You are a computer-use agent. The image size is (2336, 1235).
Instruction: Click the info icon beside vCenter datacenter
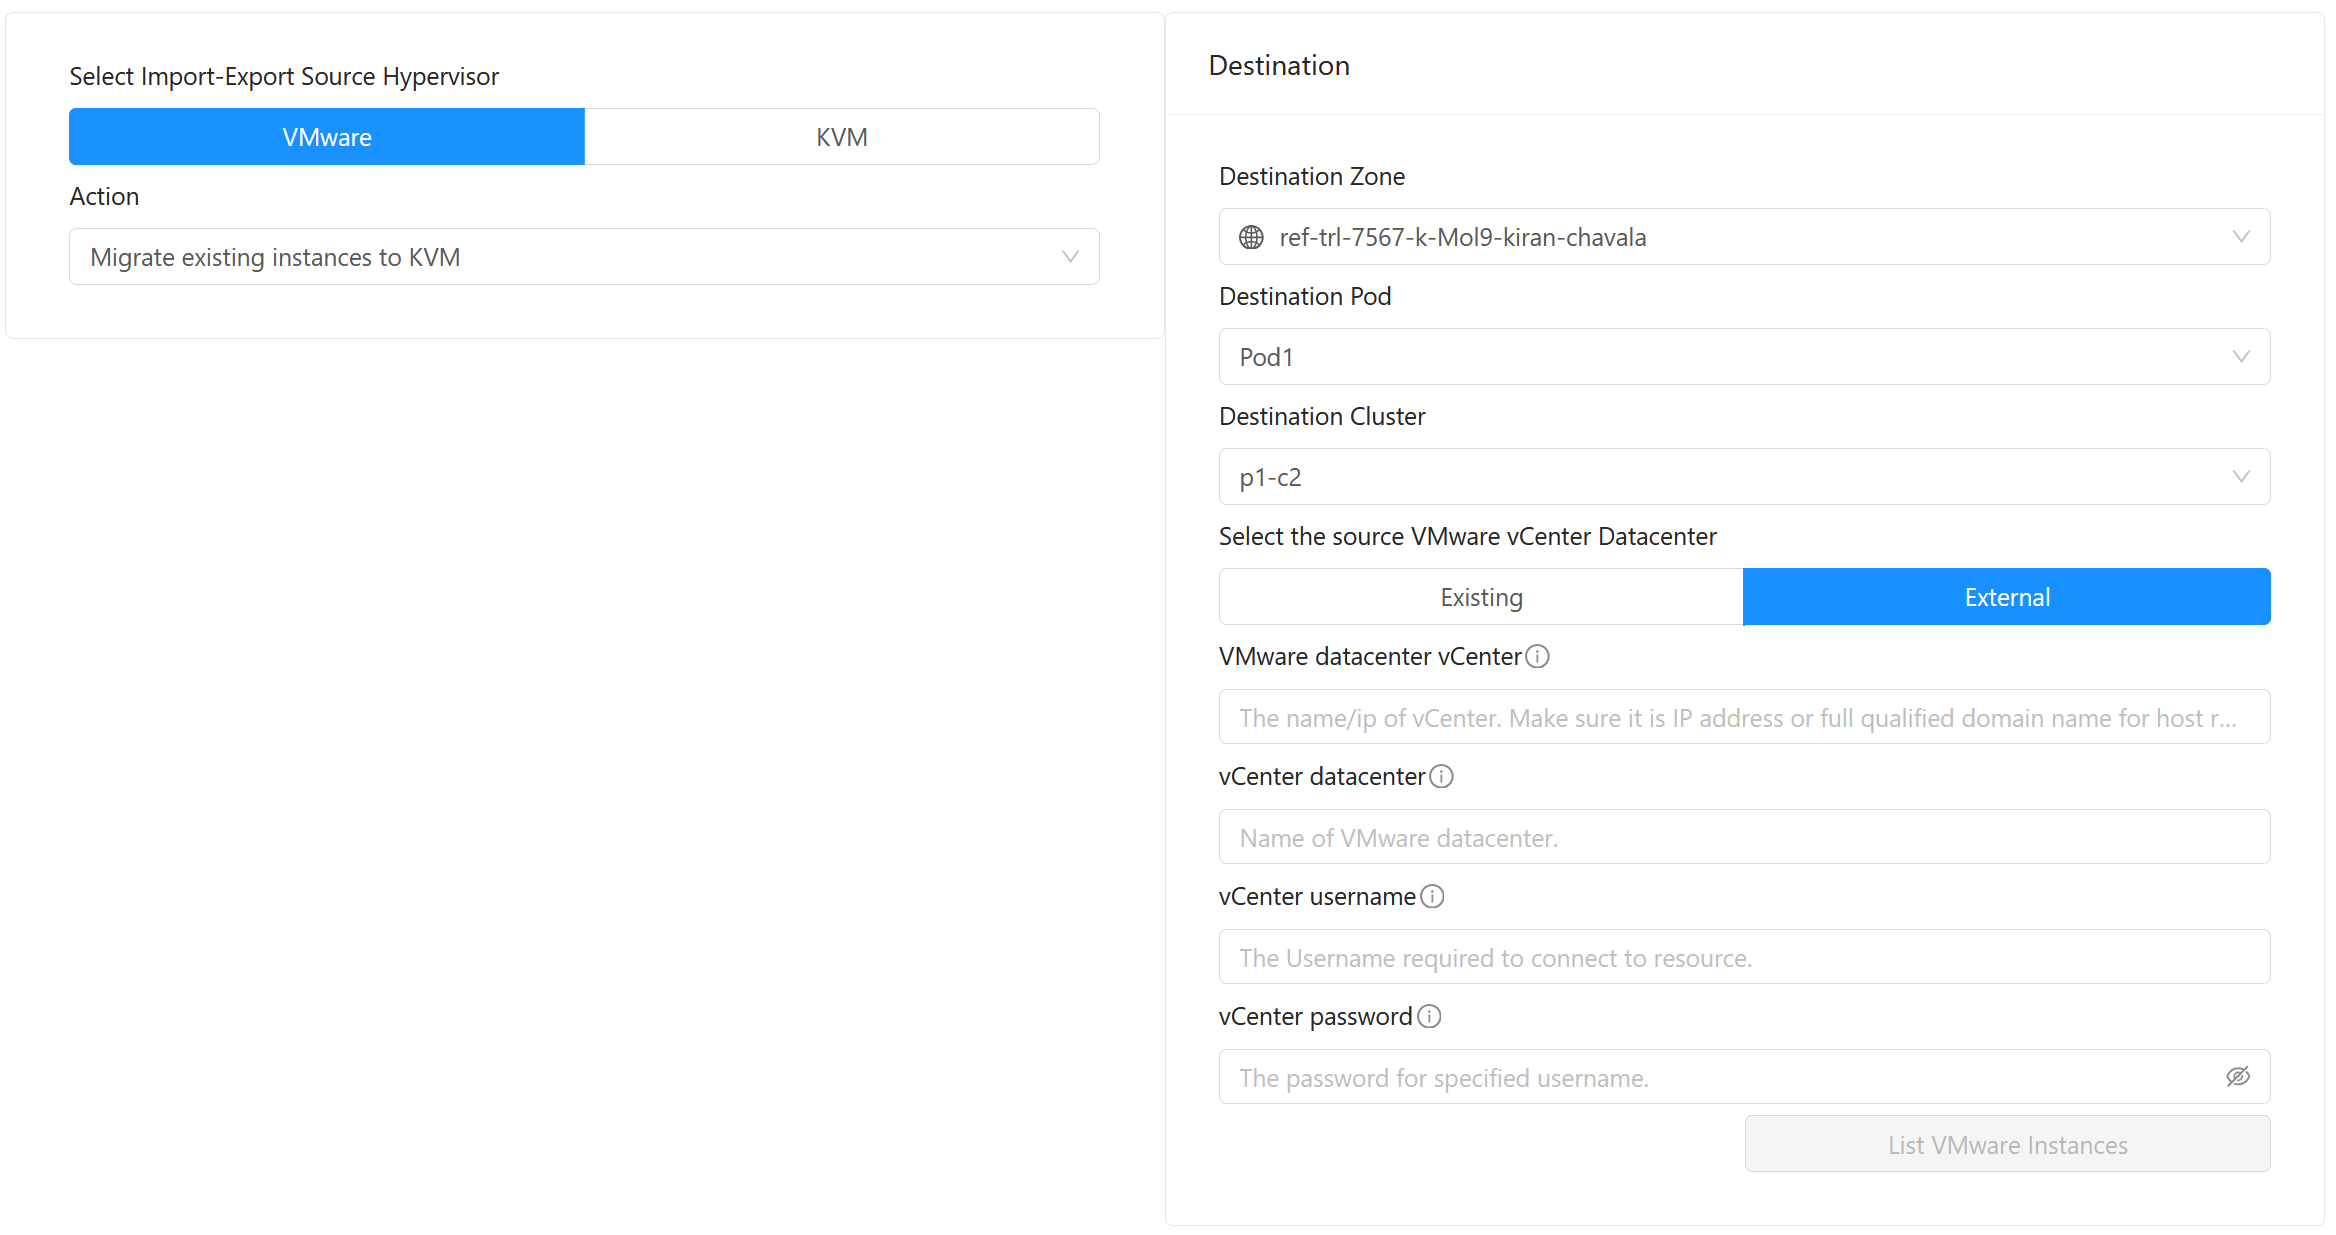(1441, 776)
